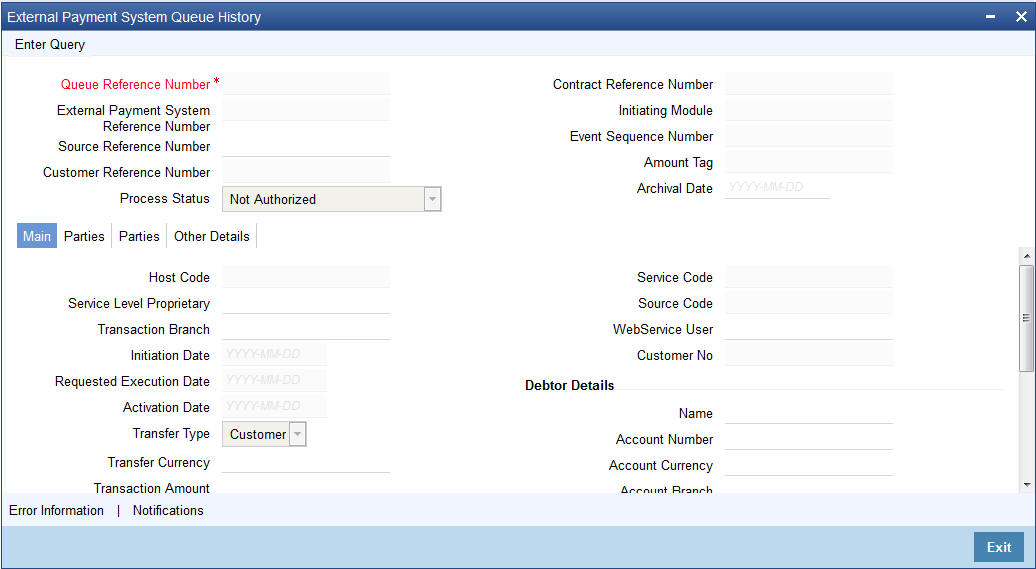Image resolution: width=1036 pixels, height=569 pixels.
Task: Open the first Parties tab
Action: click(x=84, y=236)
